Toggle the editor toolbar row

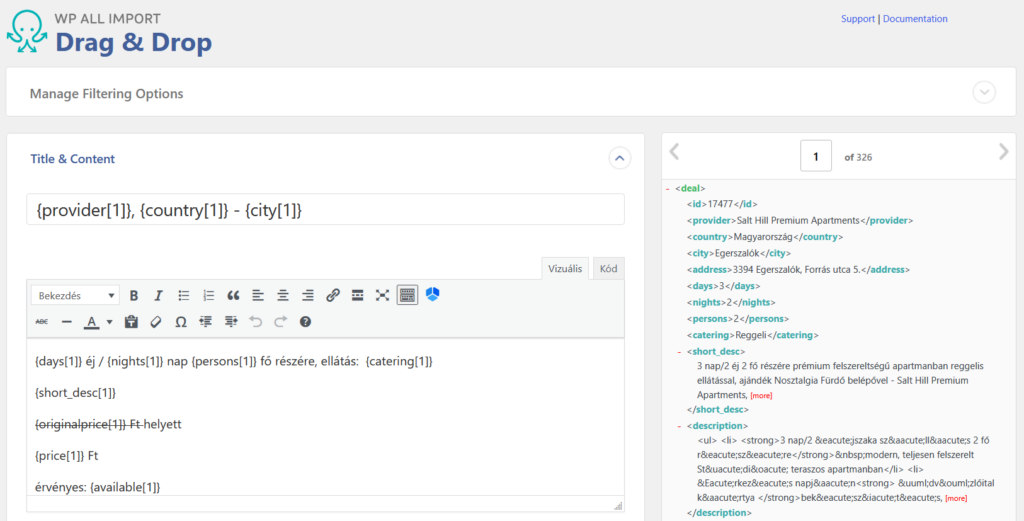tap(408, 295)
